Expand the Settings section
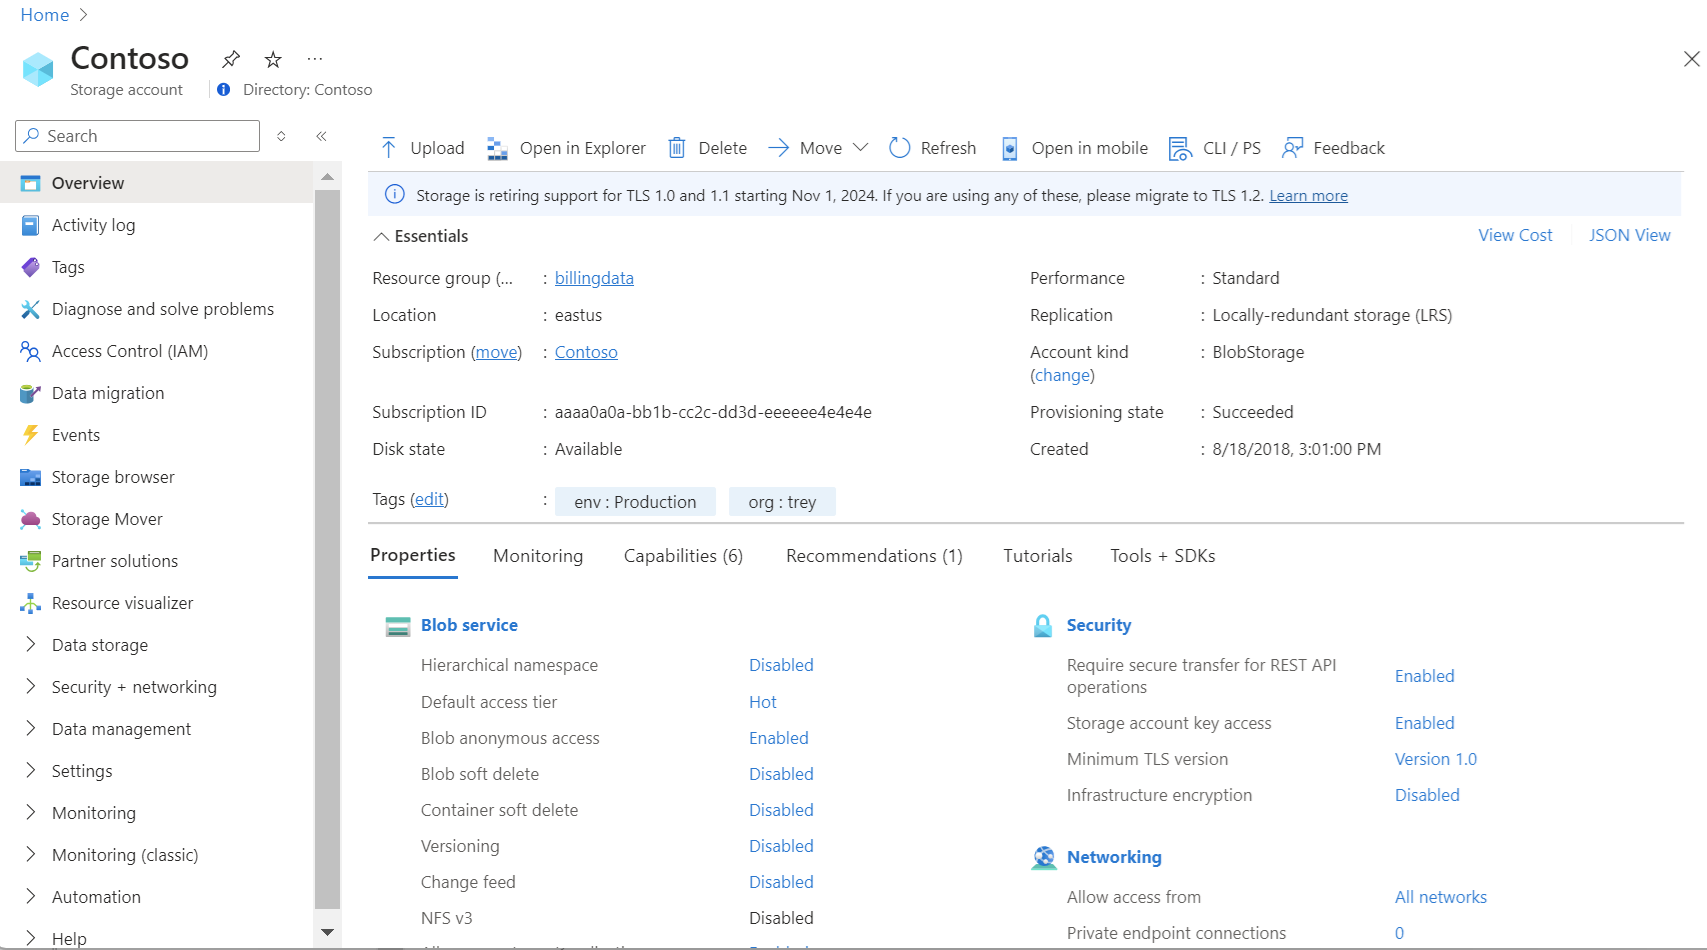The width and height of the screenshot is (1707, 950). click(x=30, y=770)
